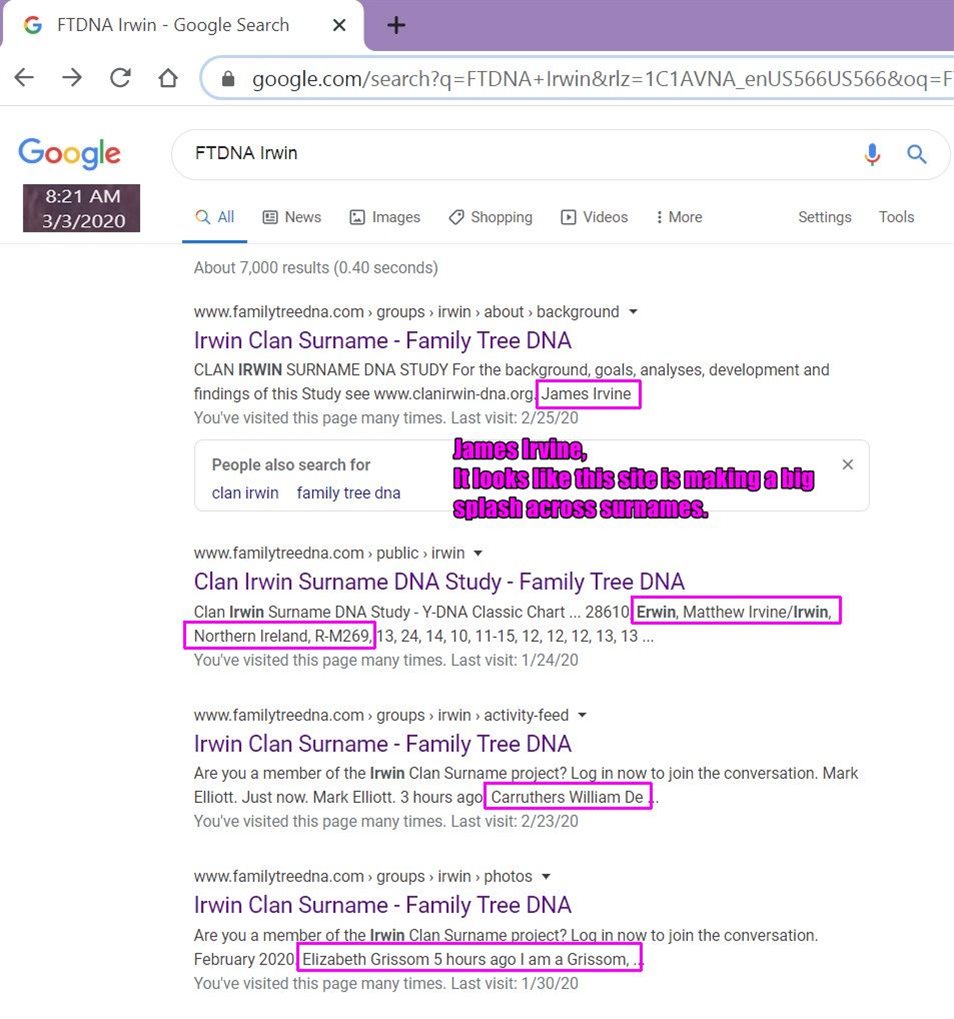Open the More search categories menu

[x=679, y=217]
